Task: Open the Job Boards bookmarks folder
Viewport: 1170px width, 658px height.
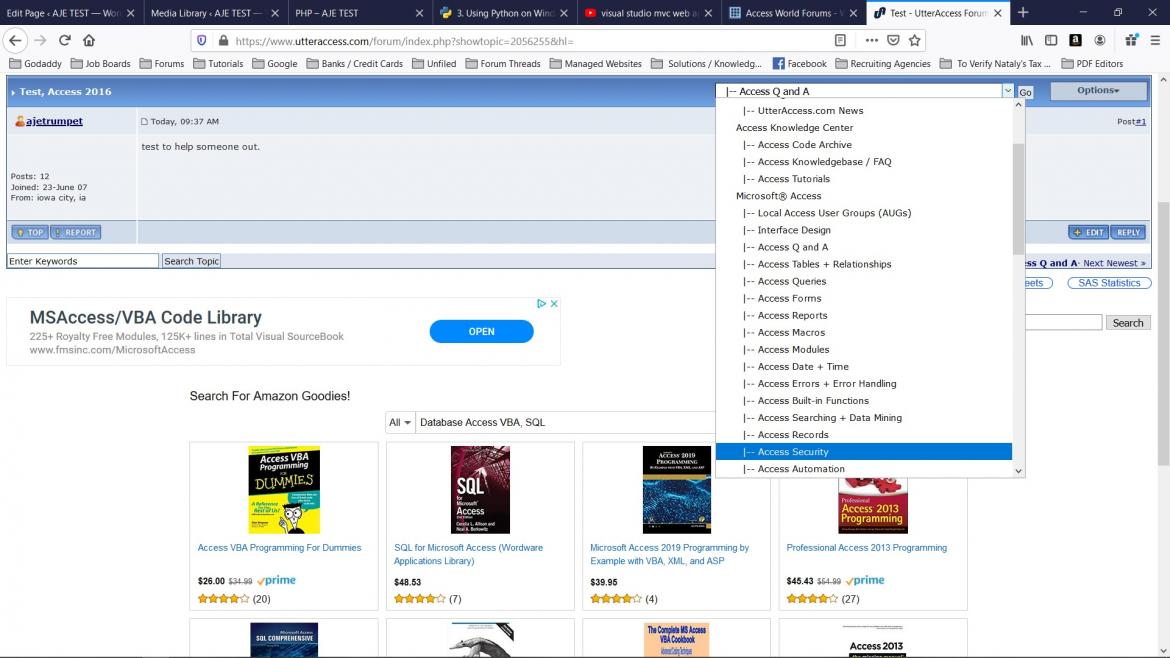Action: (x=101, y=63)
